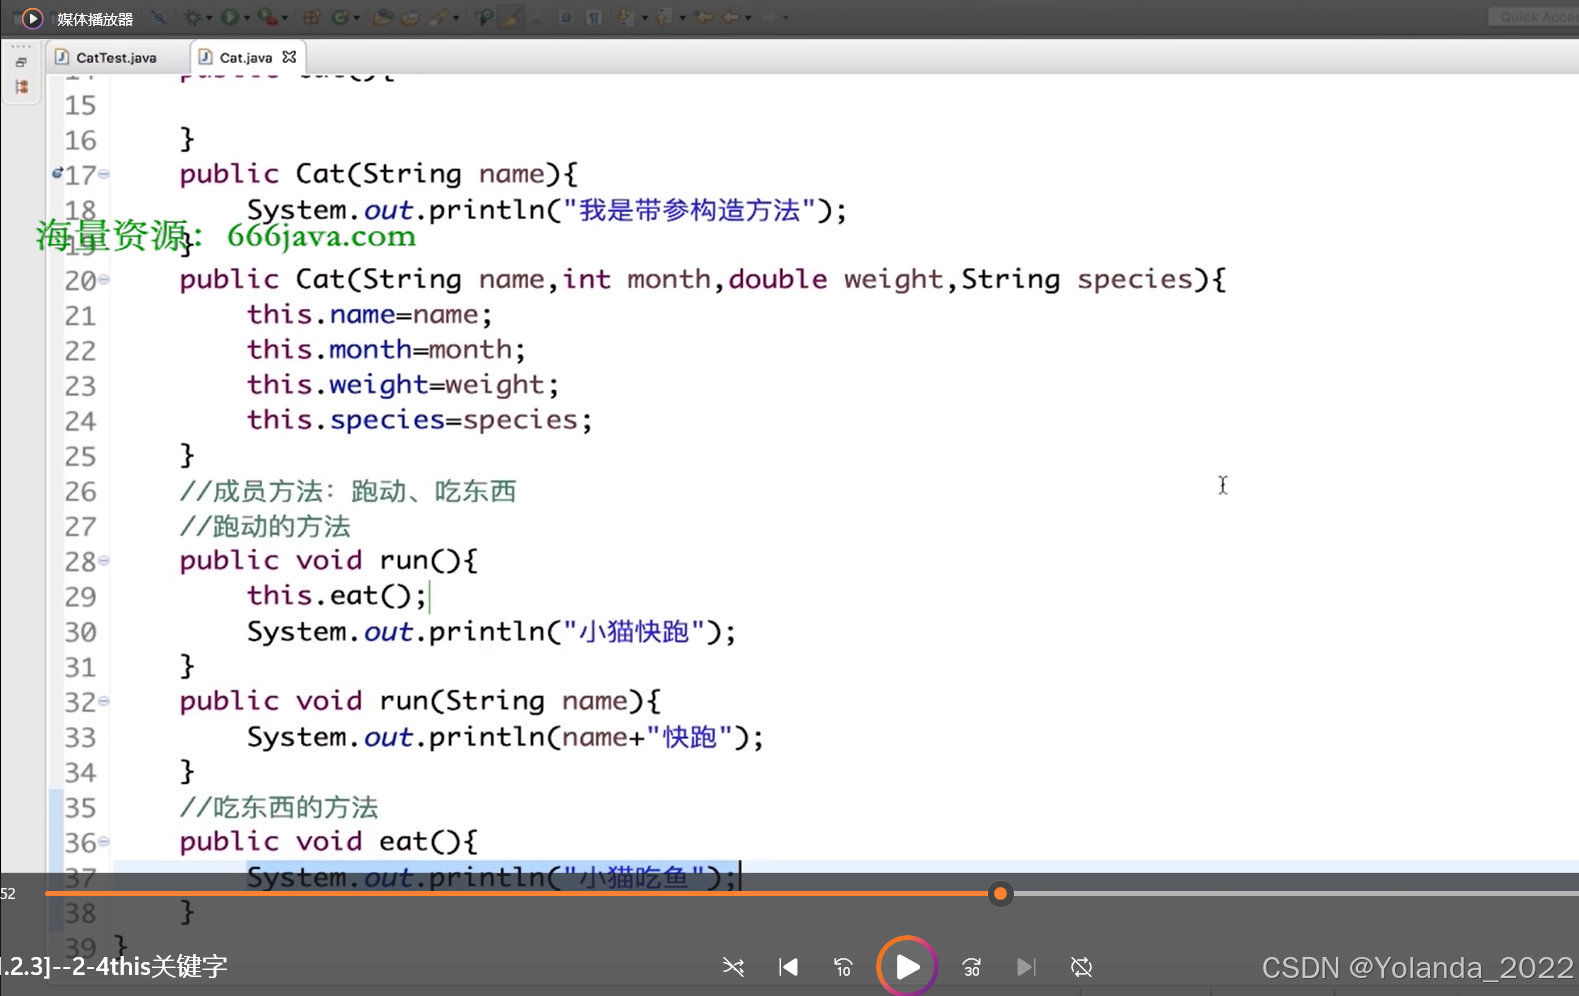
Task: Open the Run configurations dropdown arrow
Action: point(247,18)
